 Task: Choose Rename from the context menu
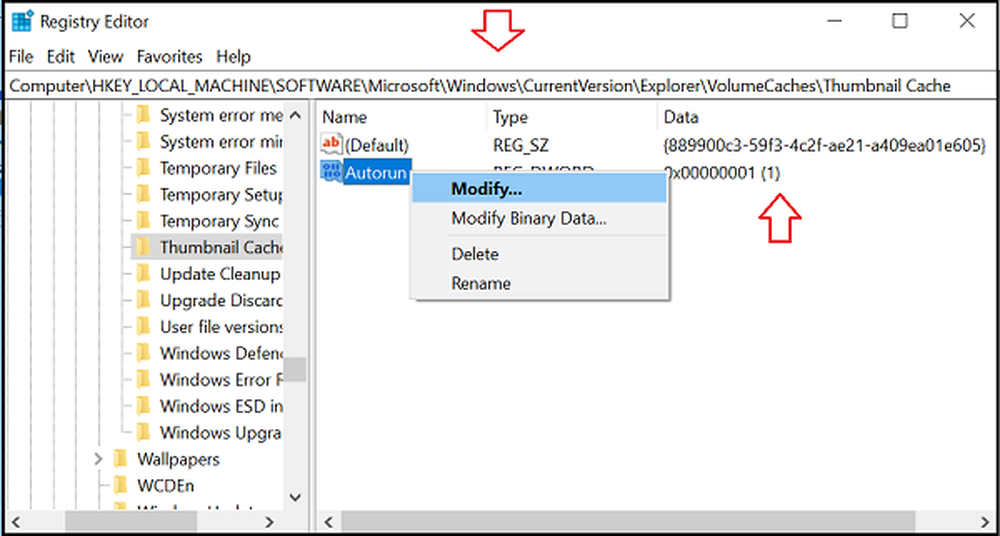[x=539, y=283]
